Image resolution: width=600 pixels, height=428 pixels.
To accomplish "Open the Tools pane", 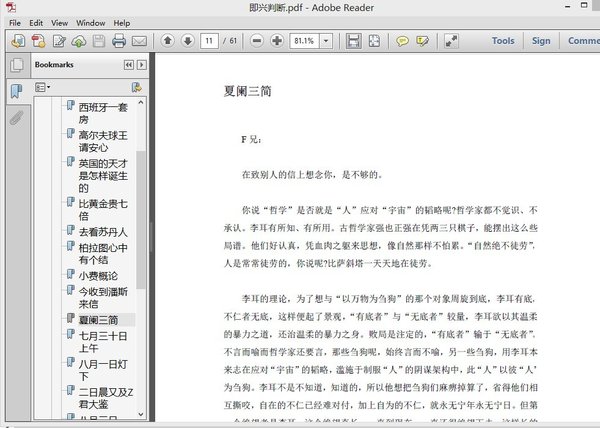I will point(503,41).
